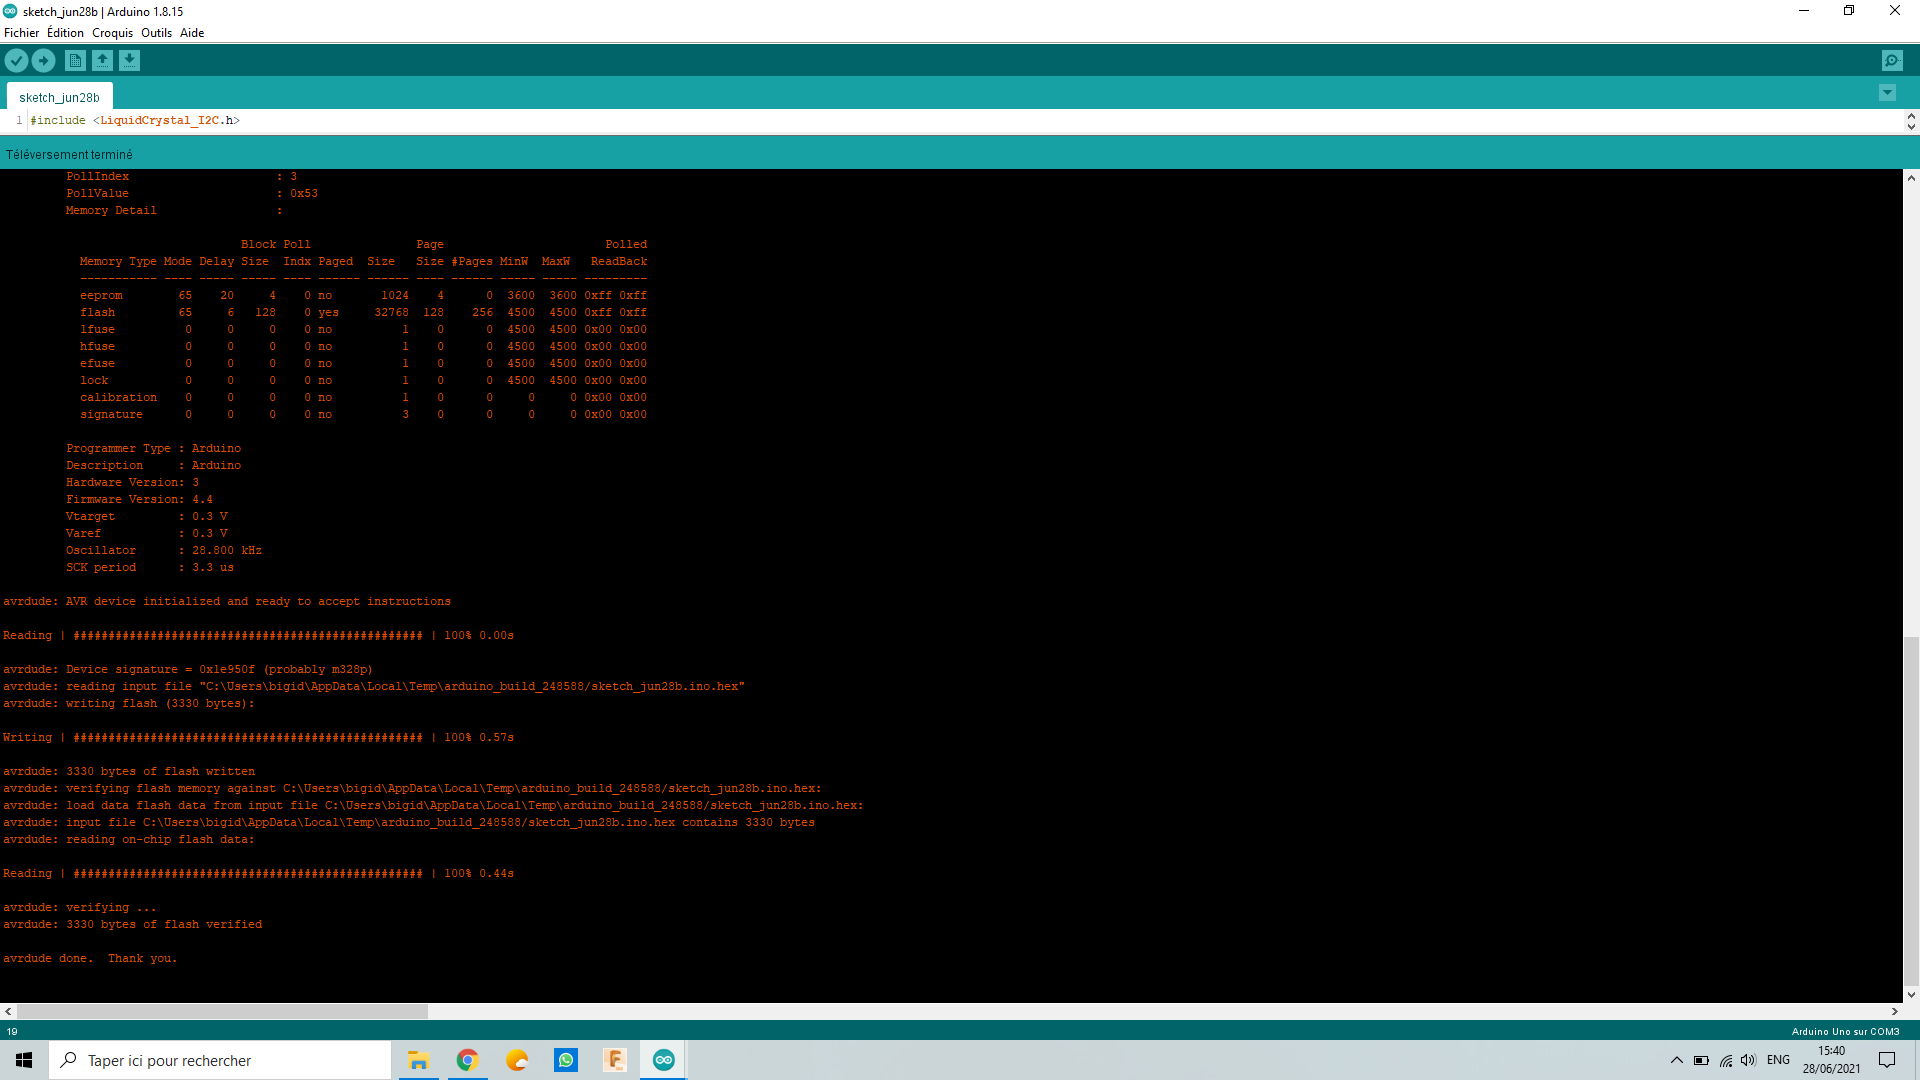The width and height of the screenshot is (1920, 1080).
Task: Click the 'signature' memory table row
Action: [x=363, y=414]
